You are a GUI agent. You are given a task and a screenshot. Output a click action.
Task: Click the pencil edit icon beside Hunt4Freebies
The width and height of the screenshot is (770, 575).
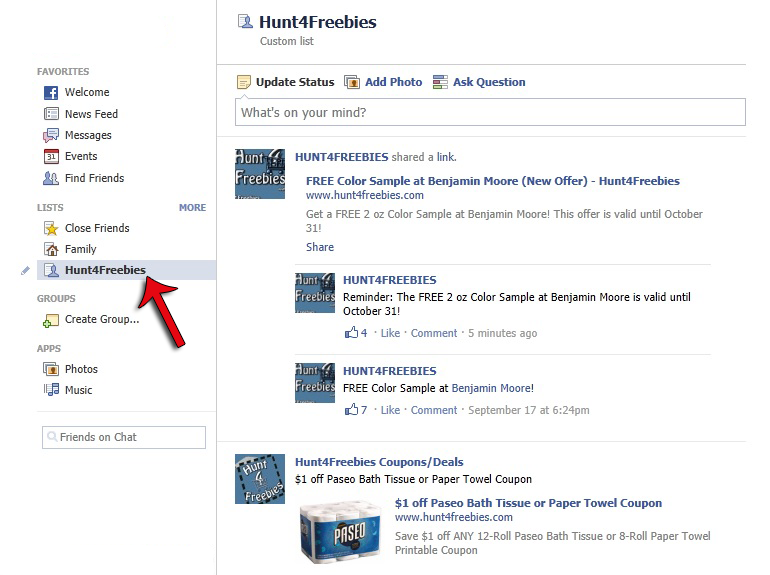click(26, 271)
